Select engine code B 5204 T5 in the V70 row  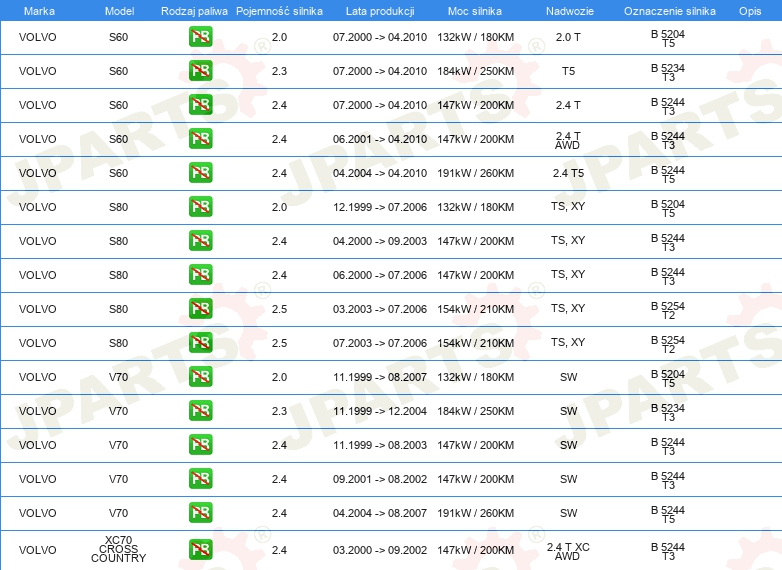click(668, 379)
